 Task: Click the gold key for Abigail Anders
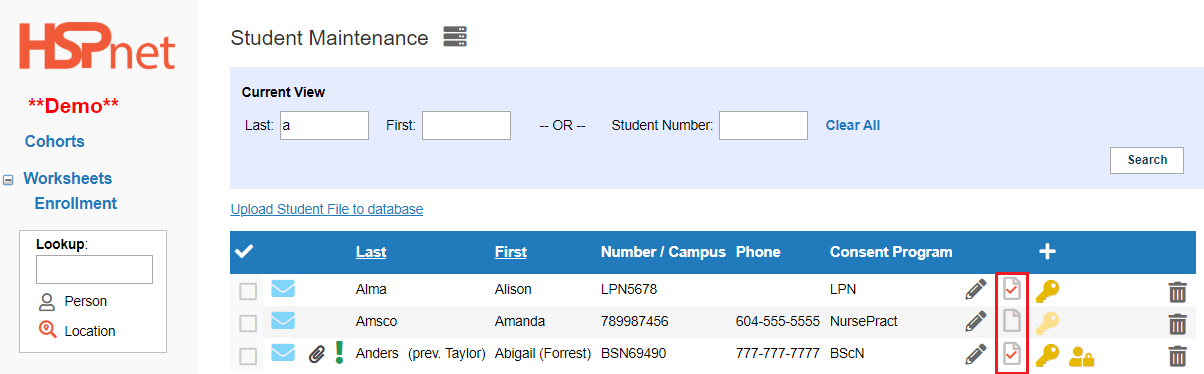point(1047,354)
